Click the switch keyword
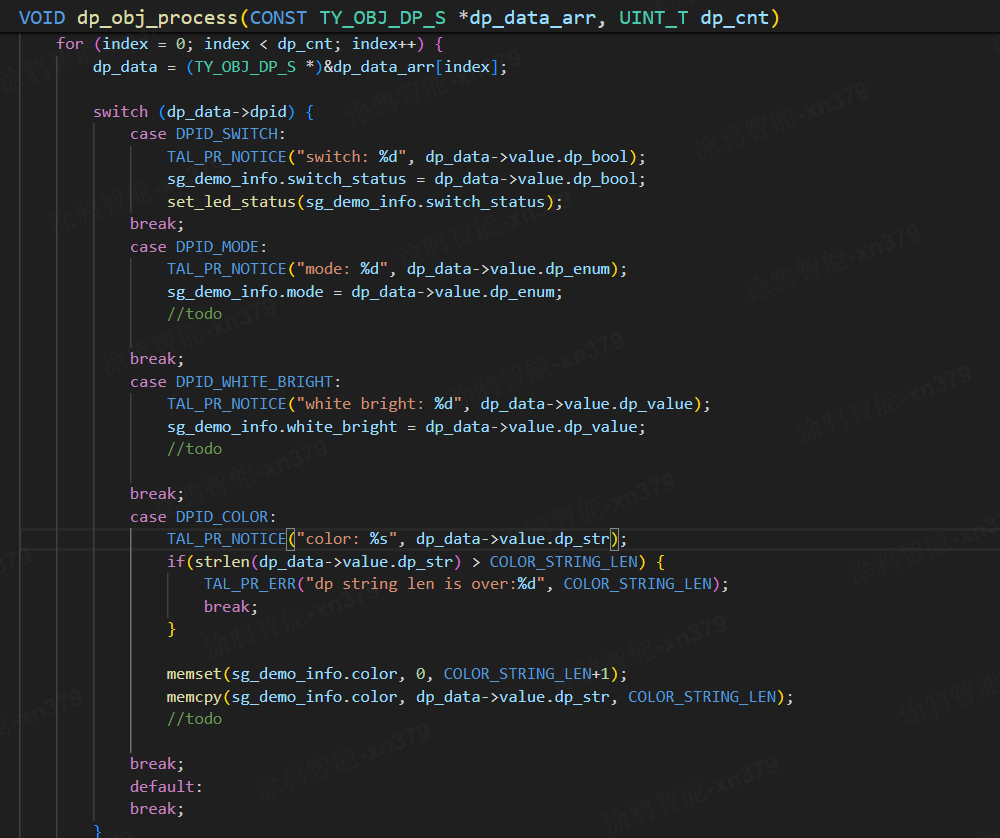Viewport: 1000px width, 838px height. [x=120, y=111]
